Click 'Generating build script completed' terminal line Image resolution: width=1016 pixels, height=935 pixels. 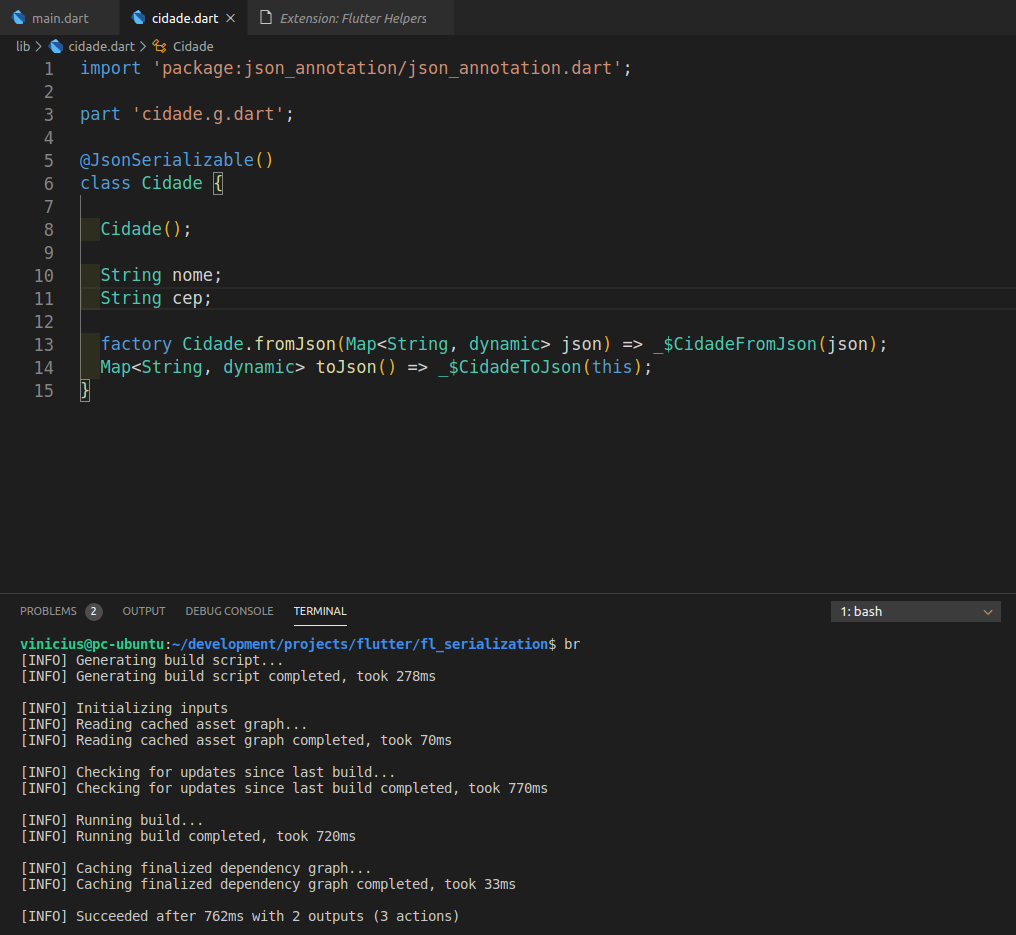tap(228, 676)
